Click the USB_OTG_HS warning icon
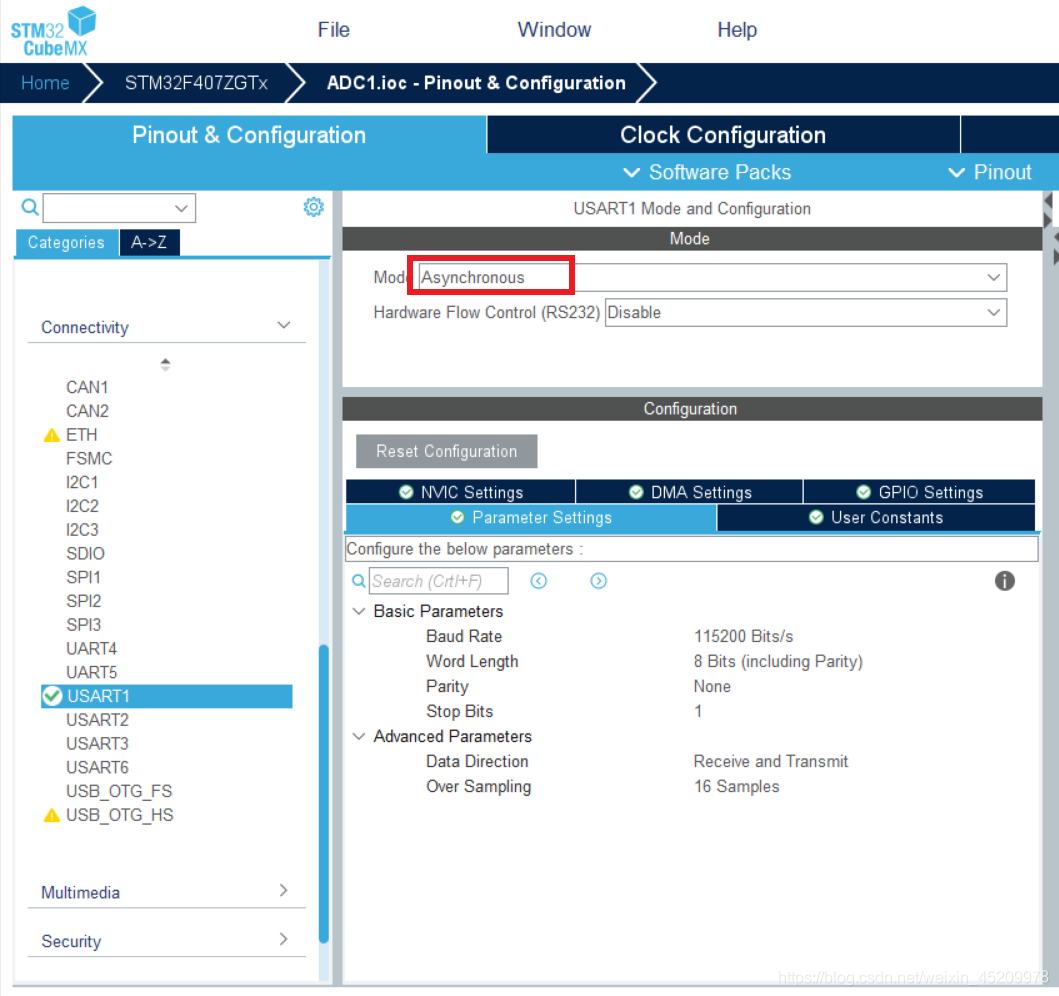Screen dimensions: 1059x996 pos(51,815)
